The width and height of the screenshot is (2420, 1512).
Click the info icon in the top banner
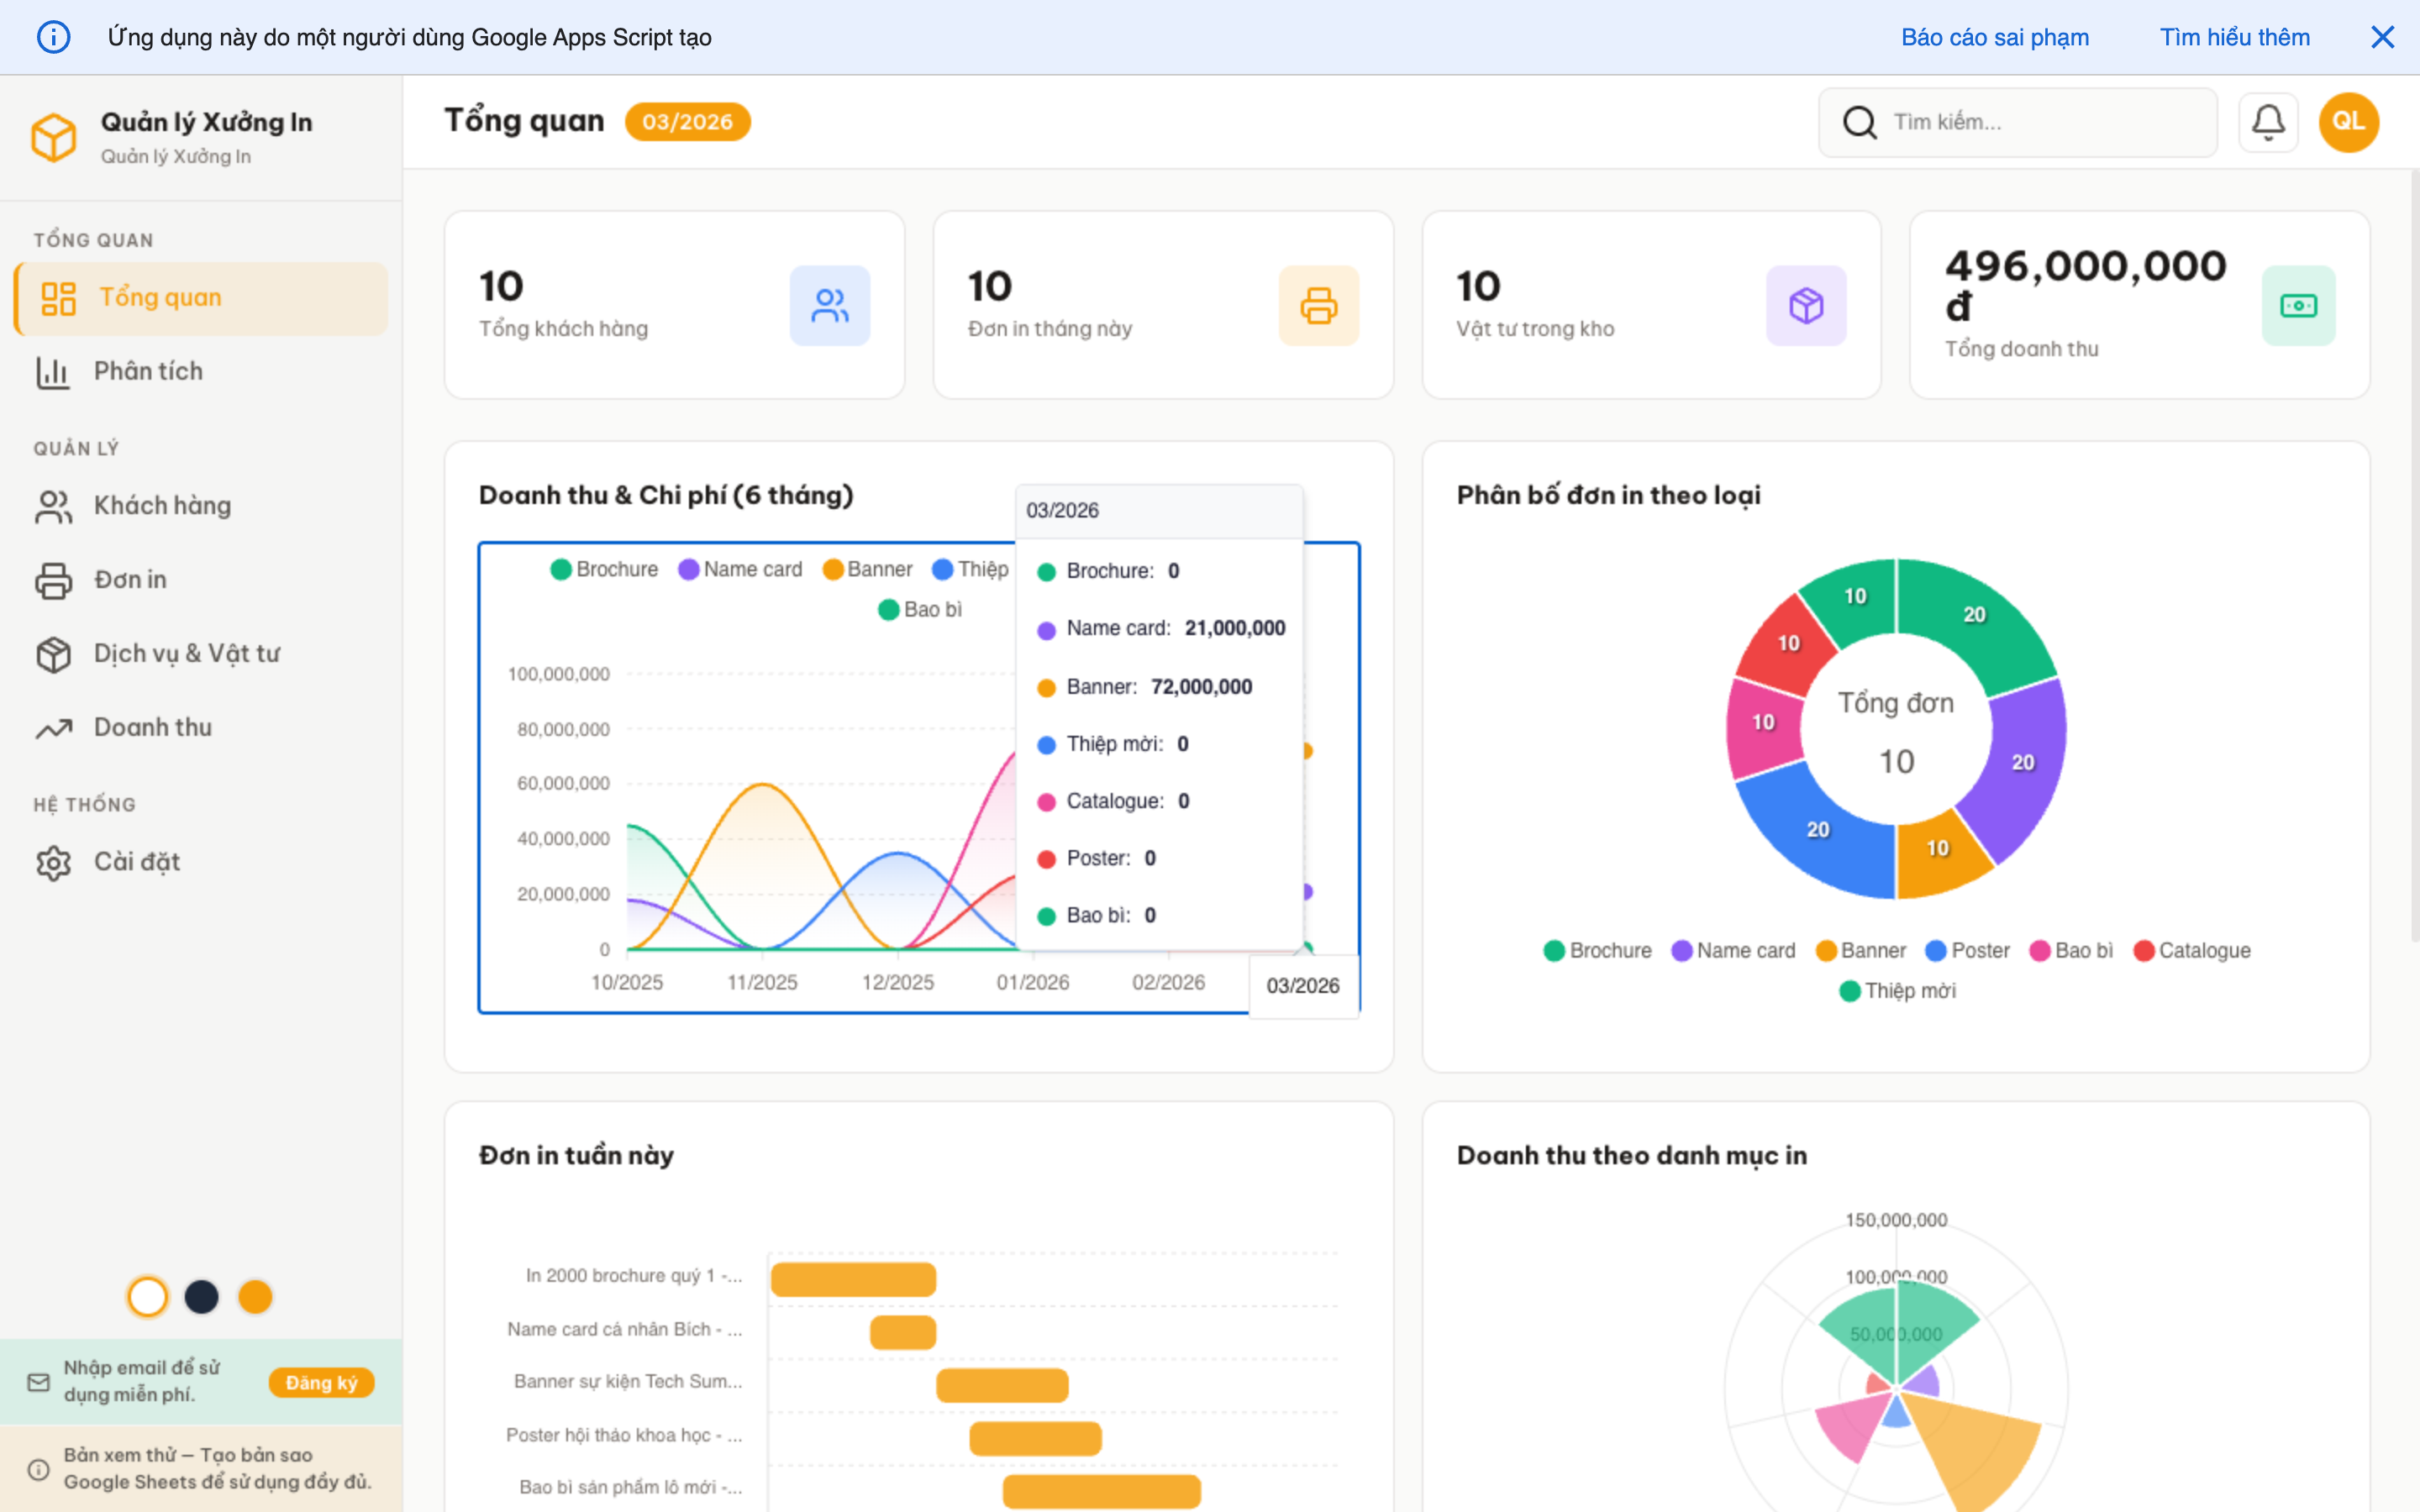tap(54, 38)
